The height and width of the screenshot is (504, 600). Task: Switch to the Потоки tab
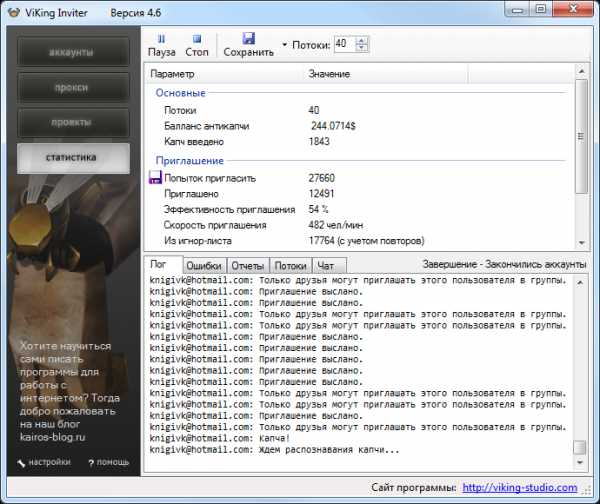(x=290, y=266)
